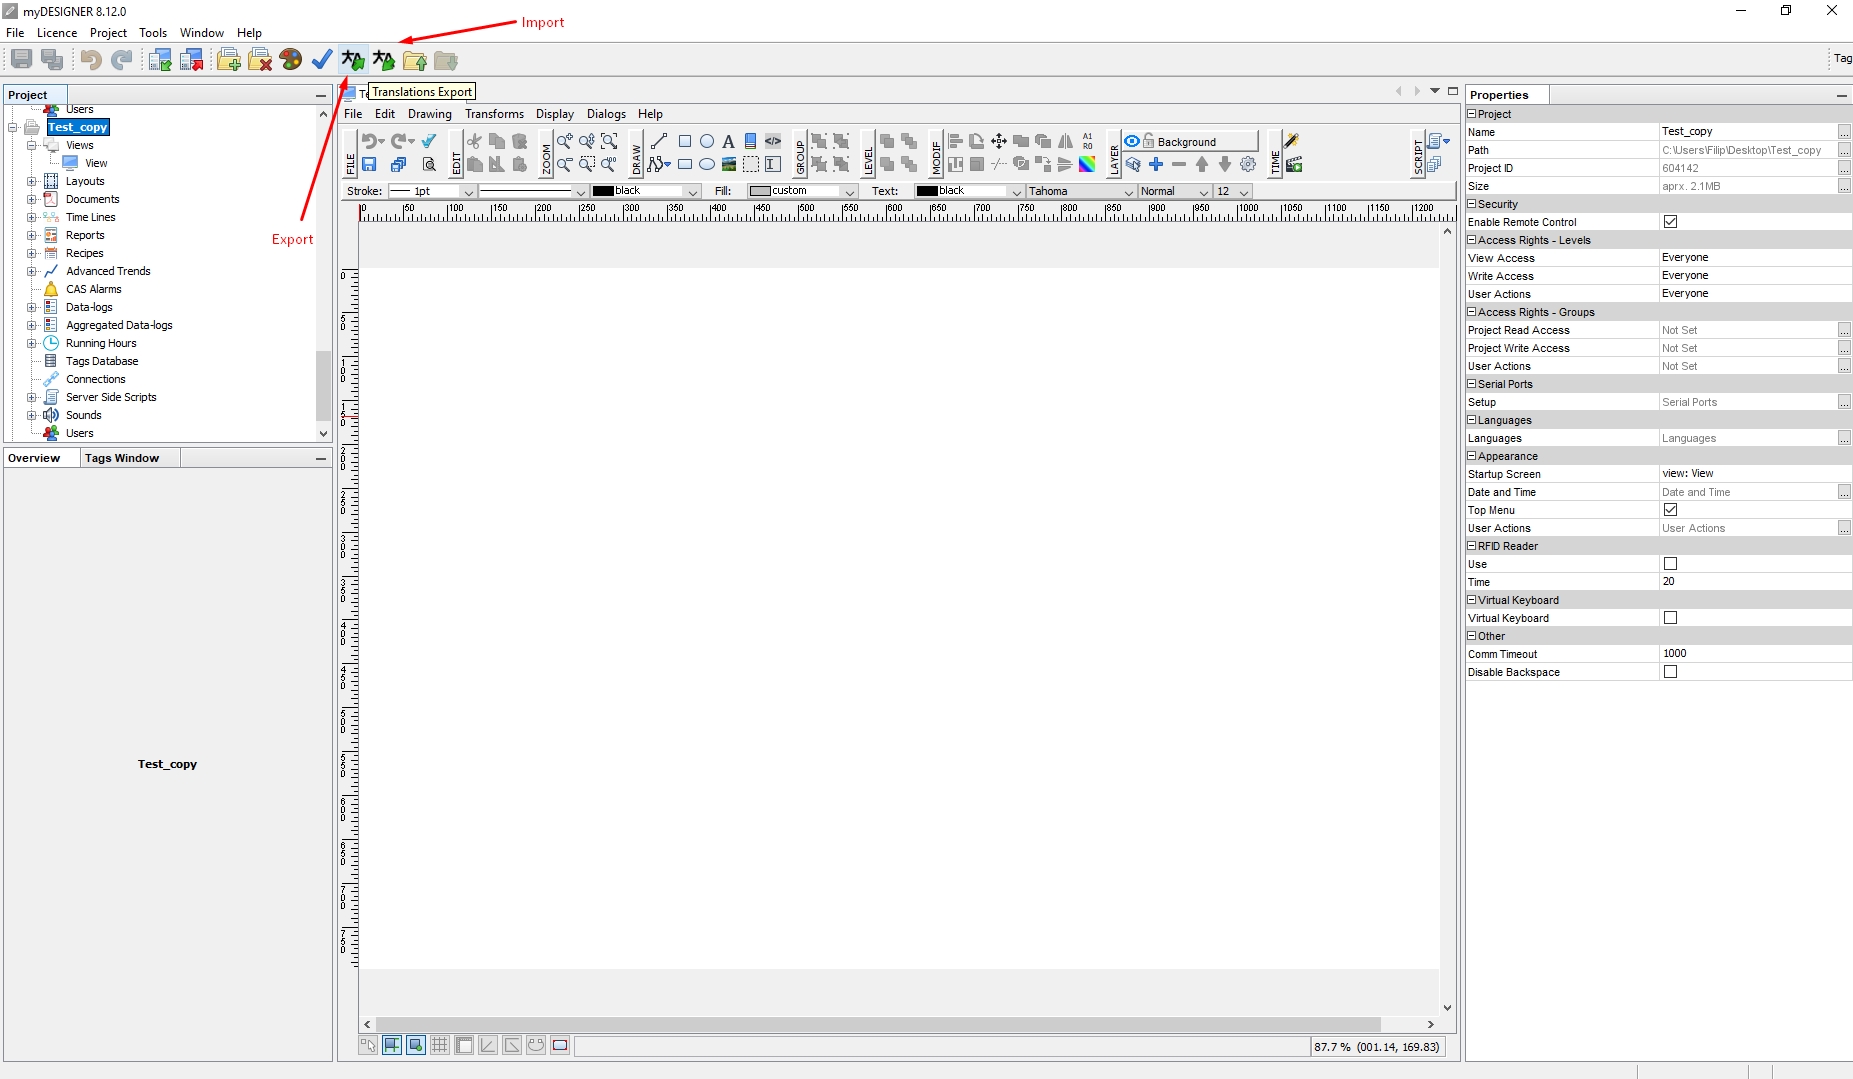Click the Translations Import toolbar icon
The height and width of the screenshot is (1079, 1853).
384,60
